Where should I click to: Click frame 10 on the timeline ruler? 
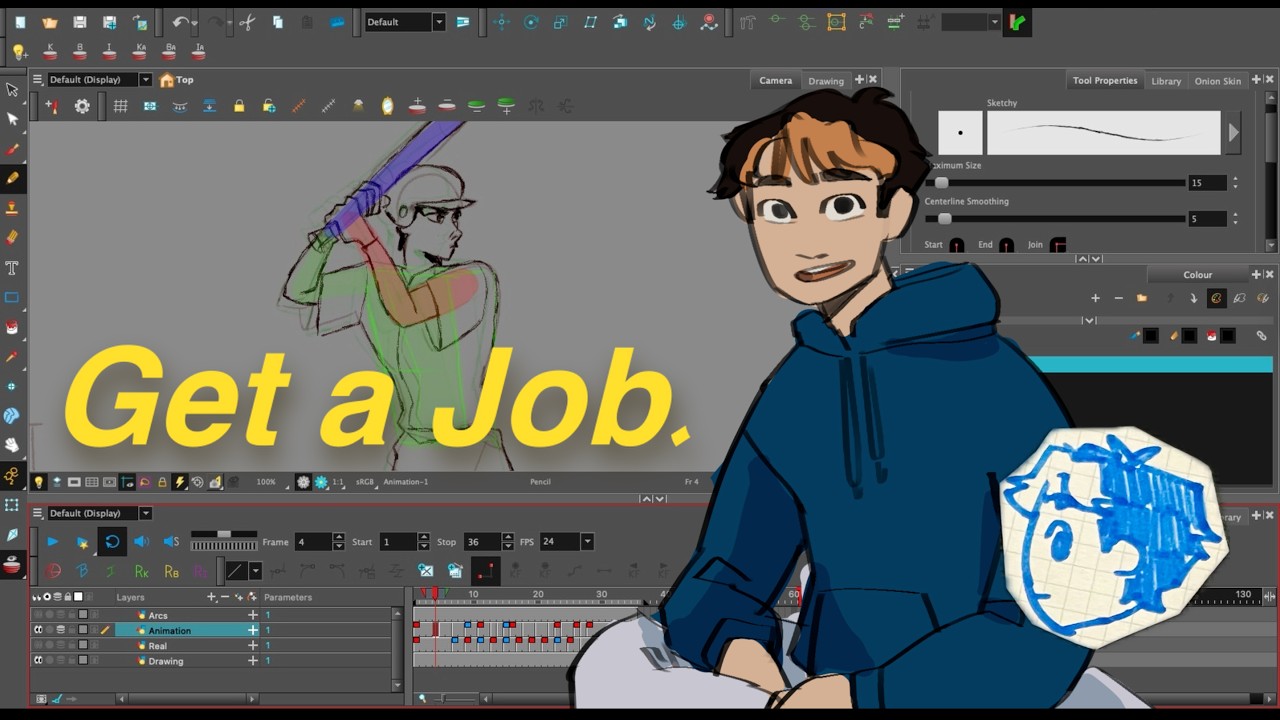(x=473, y=595)
